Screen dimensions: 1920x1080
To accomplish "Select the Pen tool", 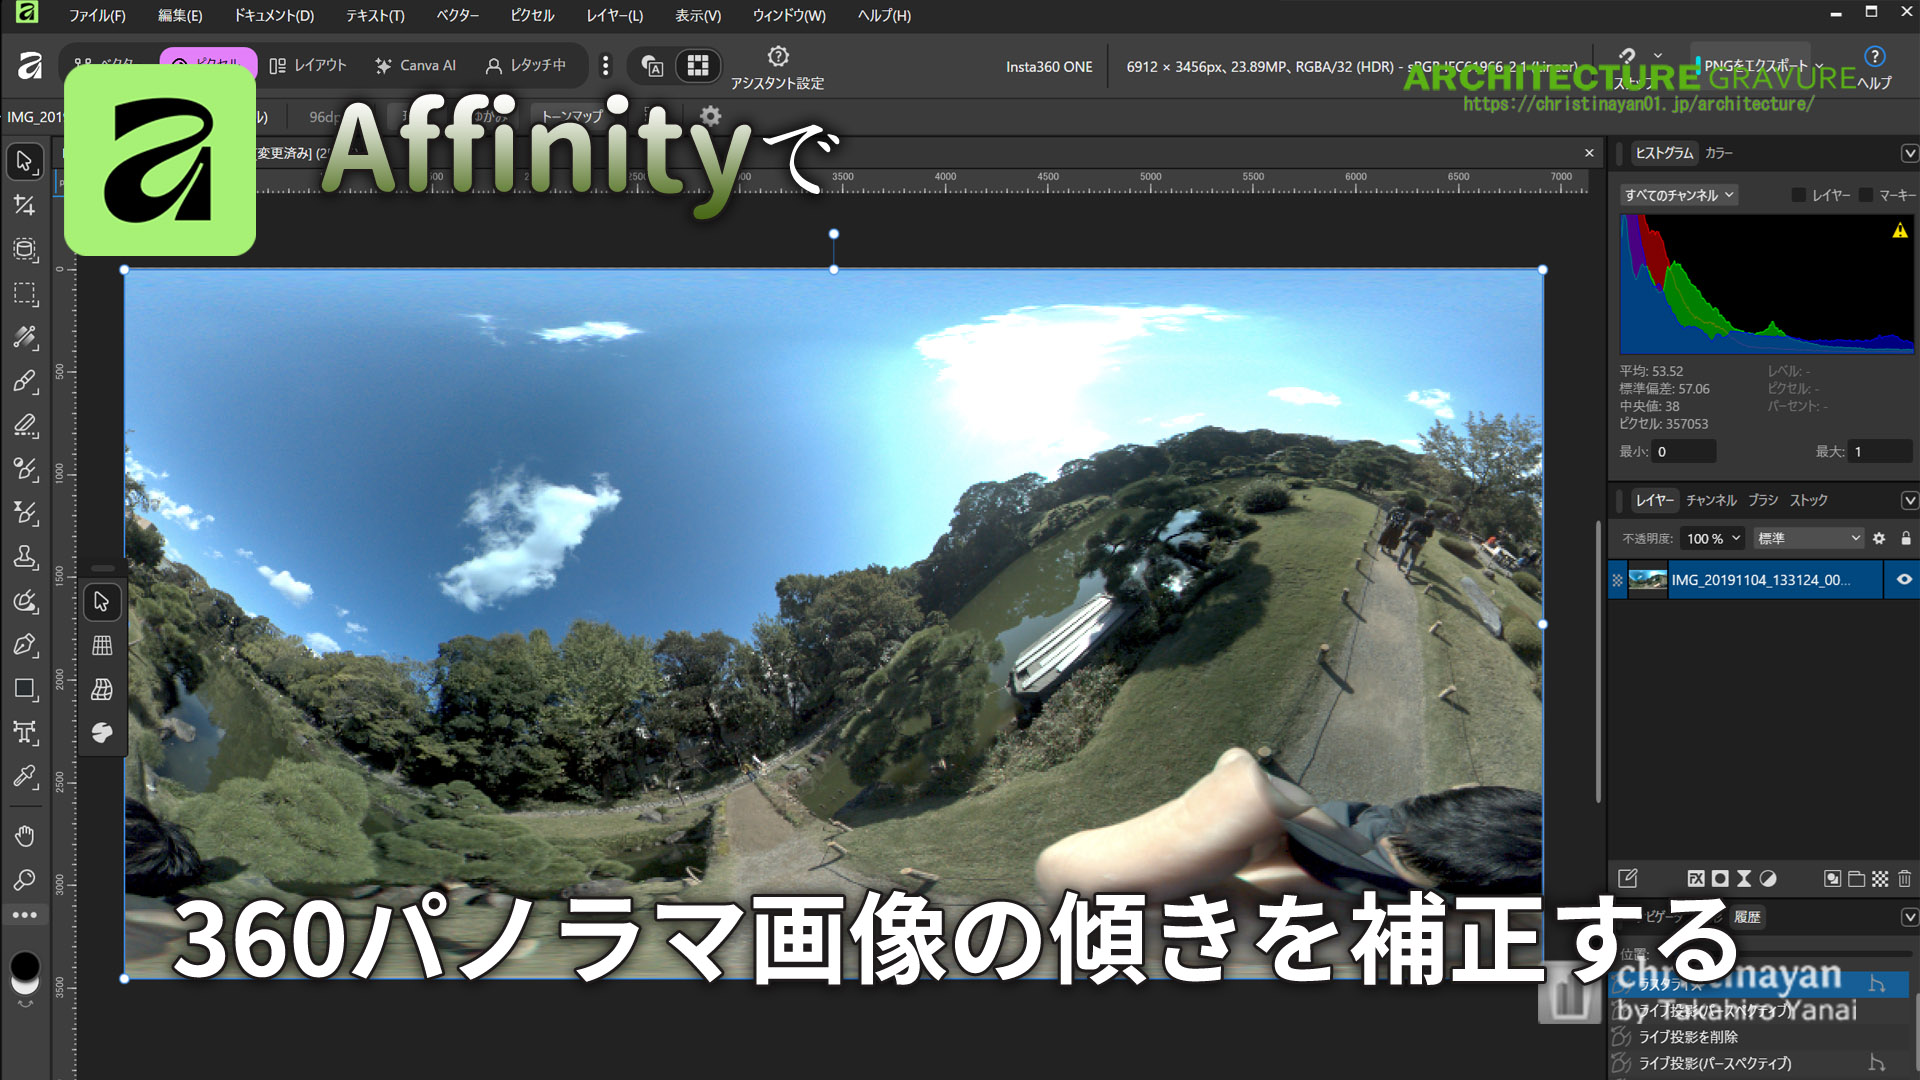I will pyautogui.click(x=24, y=645).
